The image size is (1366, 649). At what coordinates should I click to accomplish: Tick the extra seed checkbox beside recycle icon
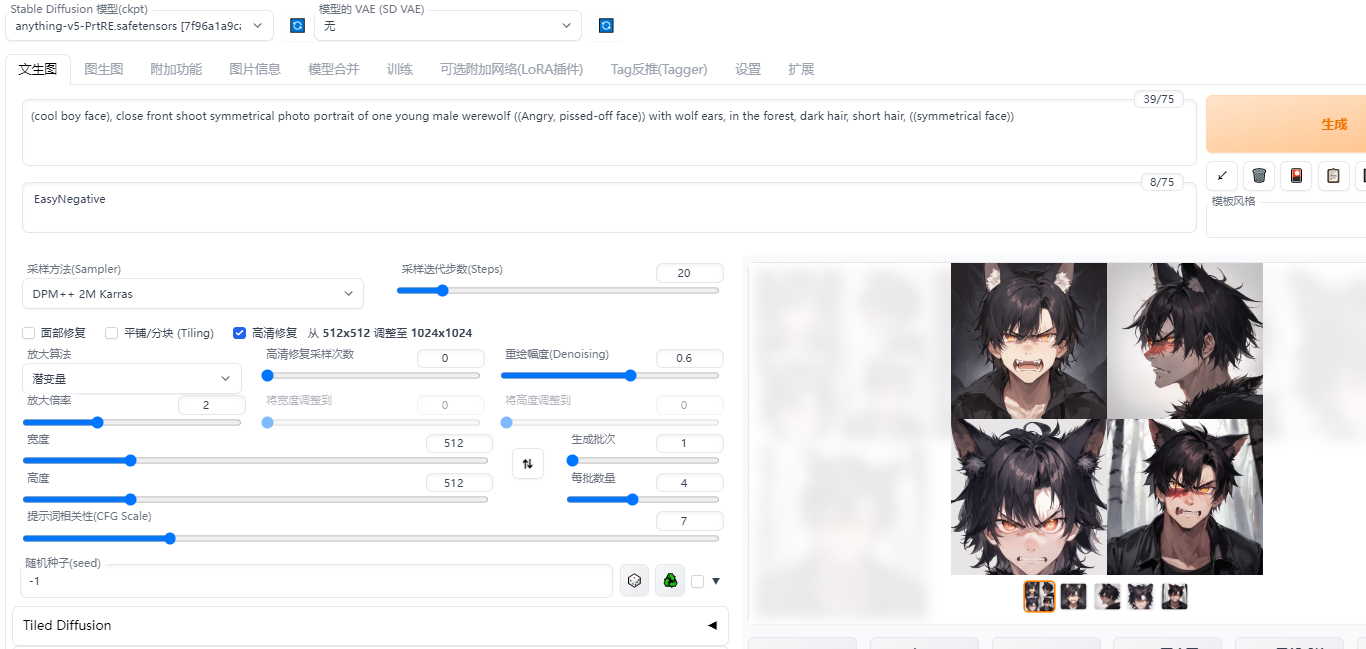tap(697, 581)
